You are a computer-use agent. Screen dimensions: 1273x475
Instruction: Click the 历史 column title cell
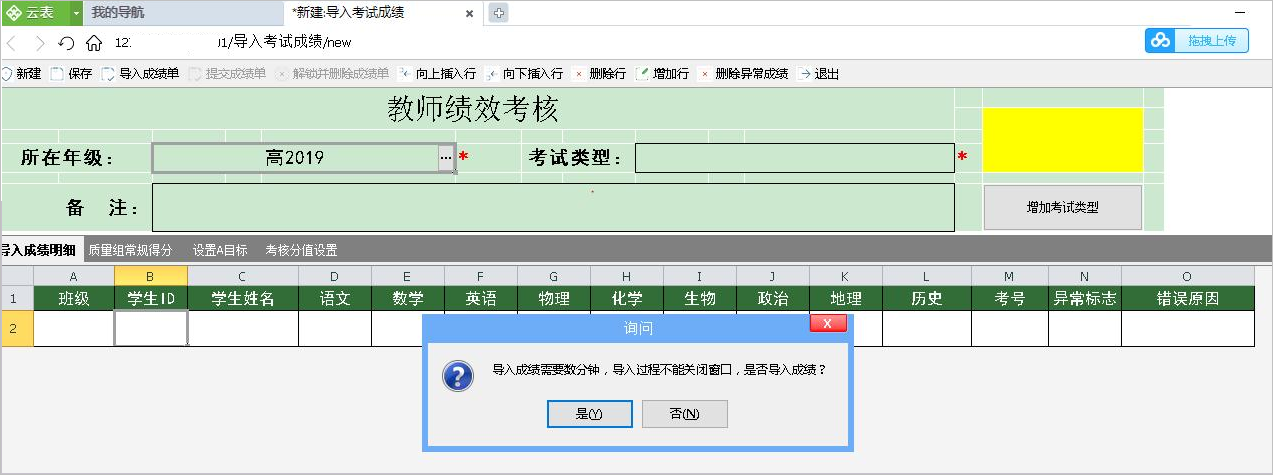point(927,298)
